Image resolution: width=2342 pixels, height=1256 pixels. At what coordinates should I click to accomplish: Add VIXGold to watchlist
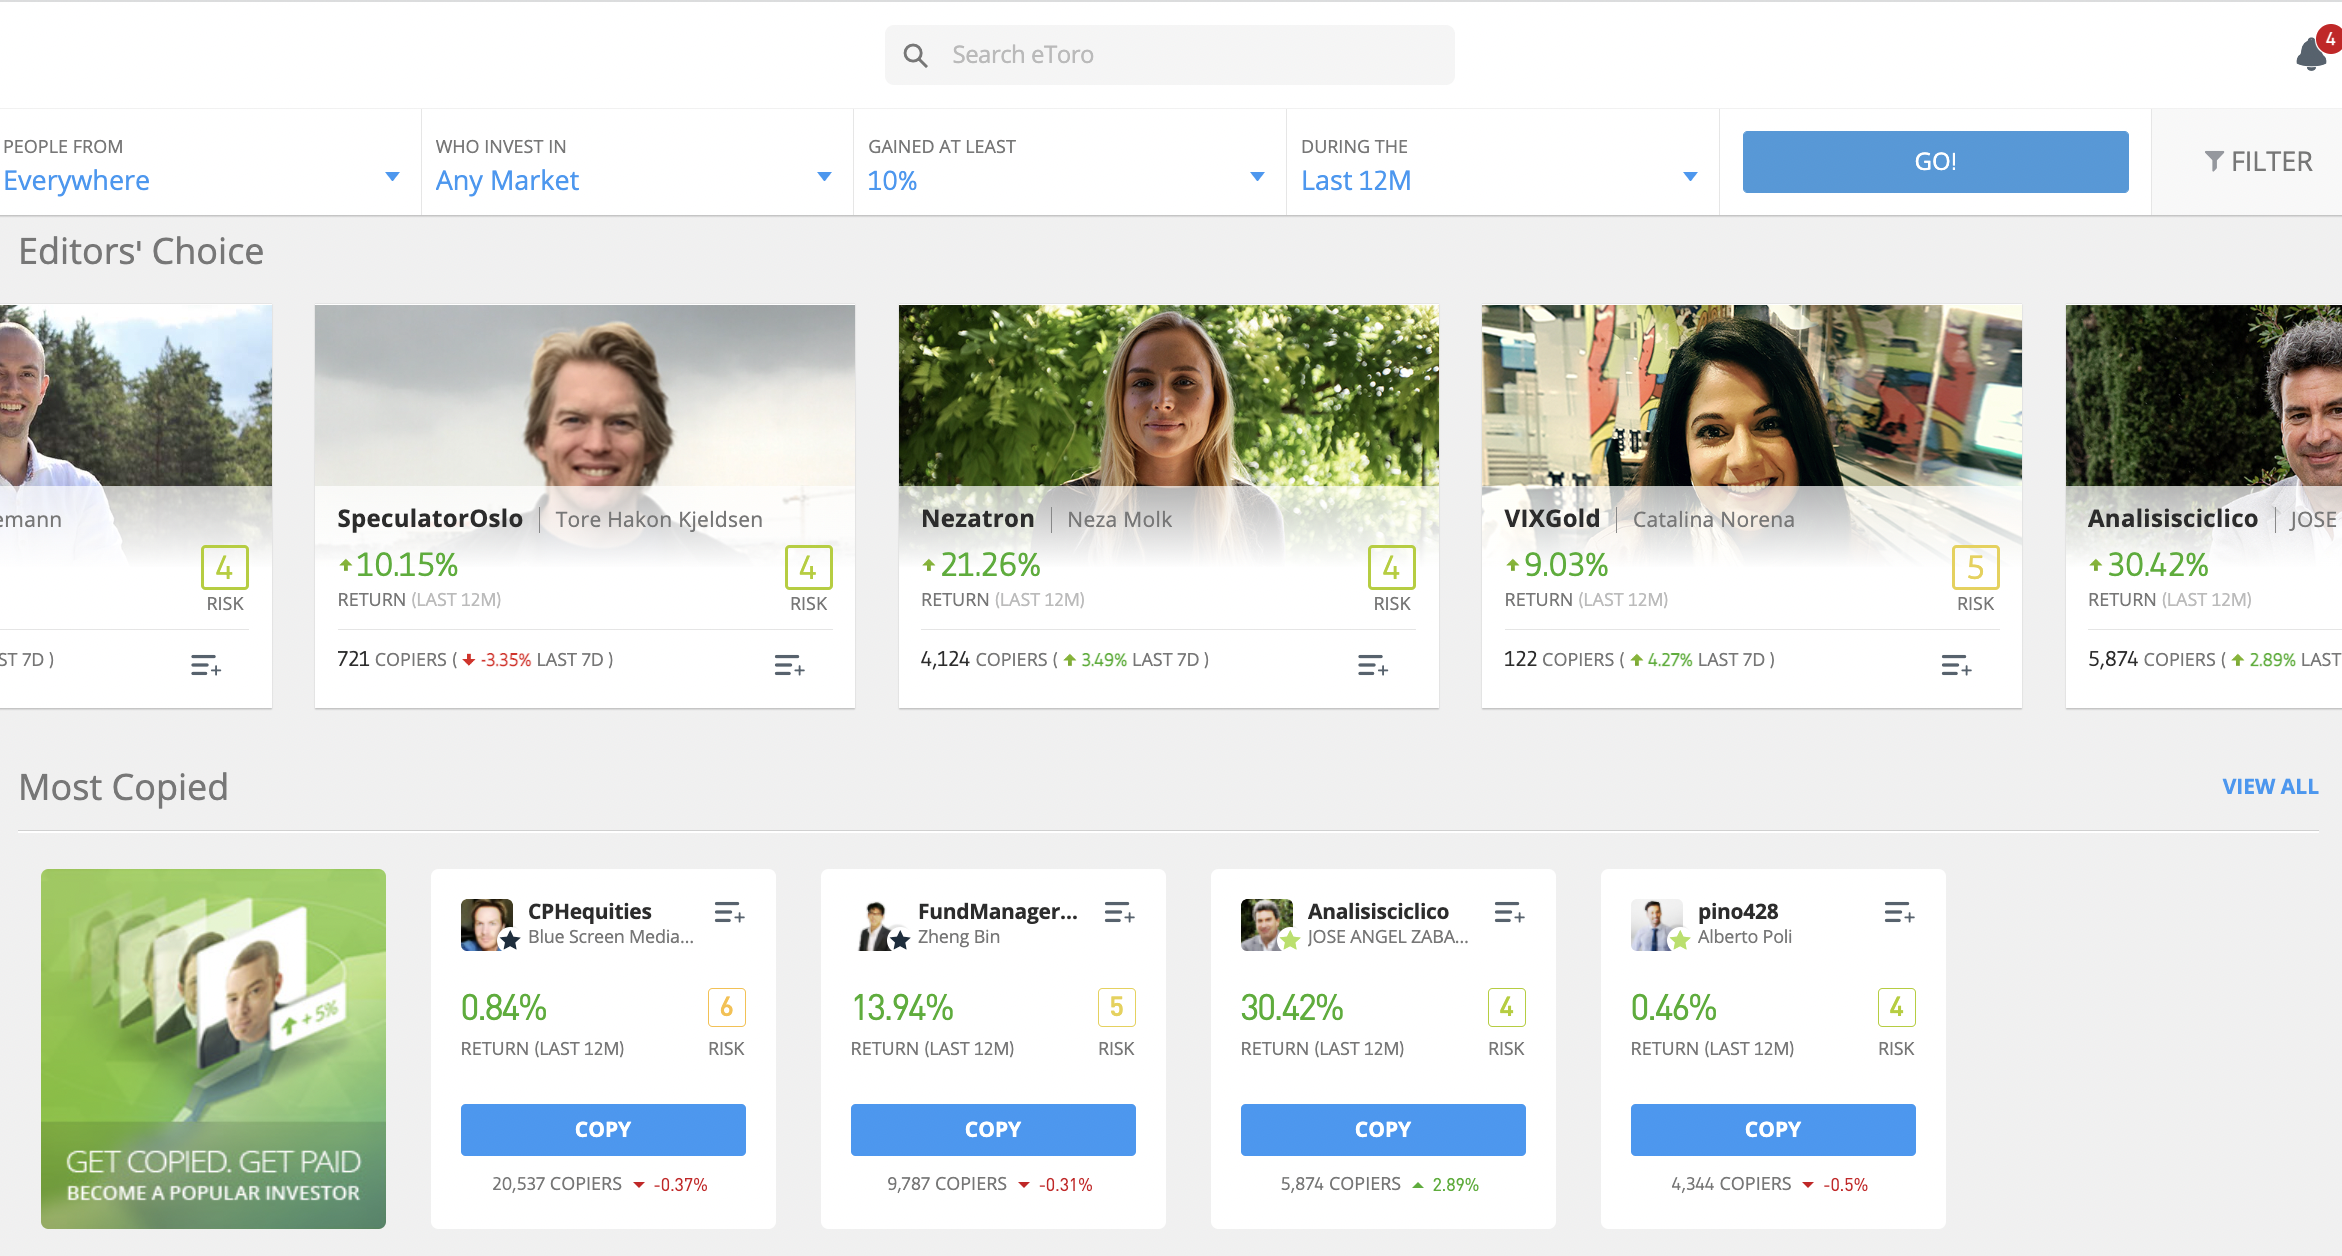(1956, 665)
